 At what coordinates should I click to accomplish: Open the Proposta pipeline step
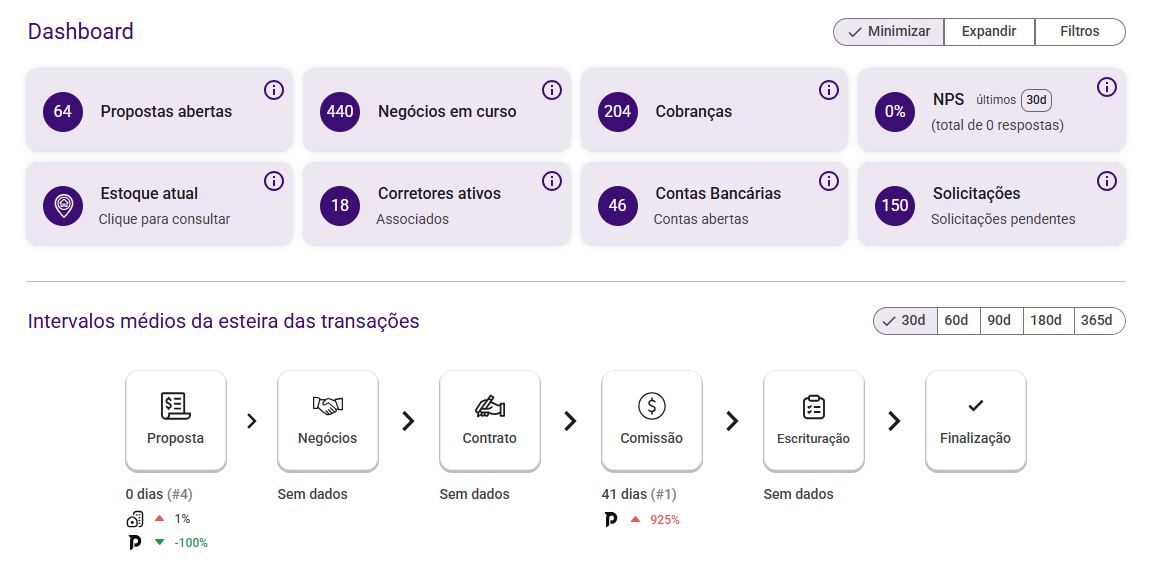176,420
